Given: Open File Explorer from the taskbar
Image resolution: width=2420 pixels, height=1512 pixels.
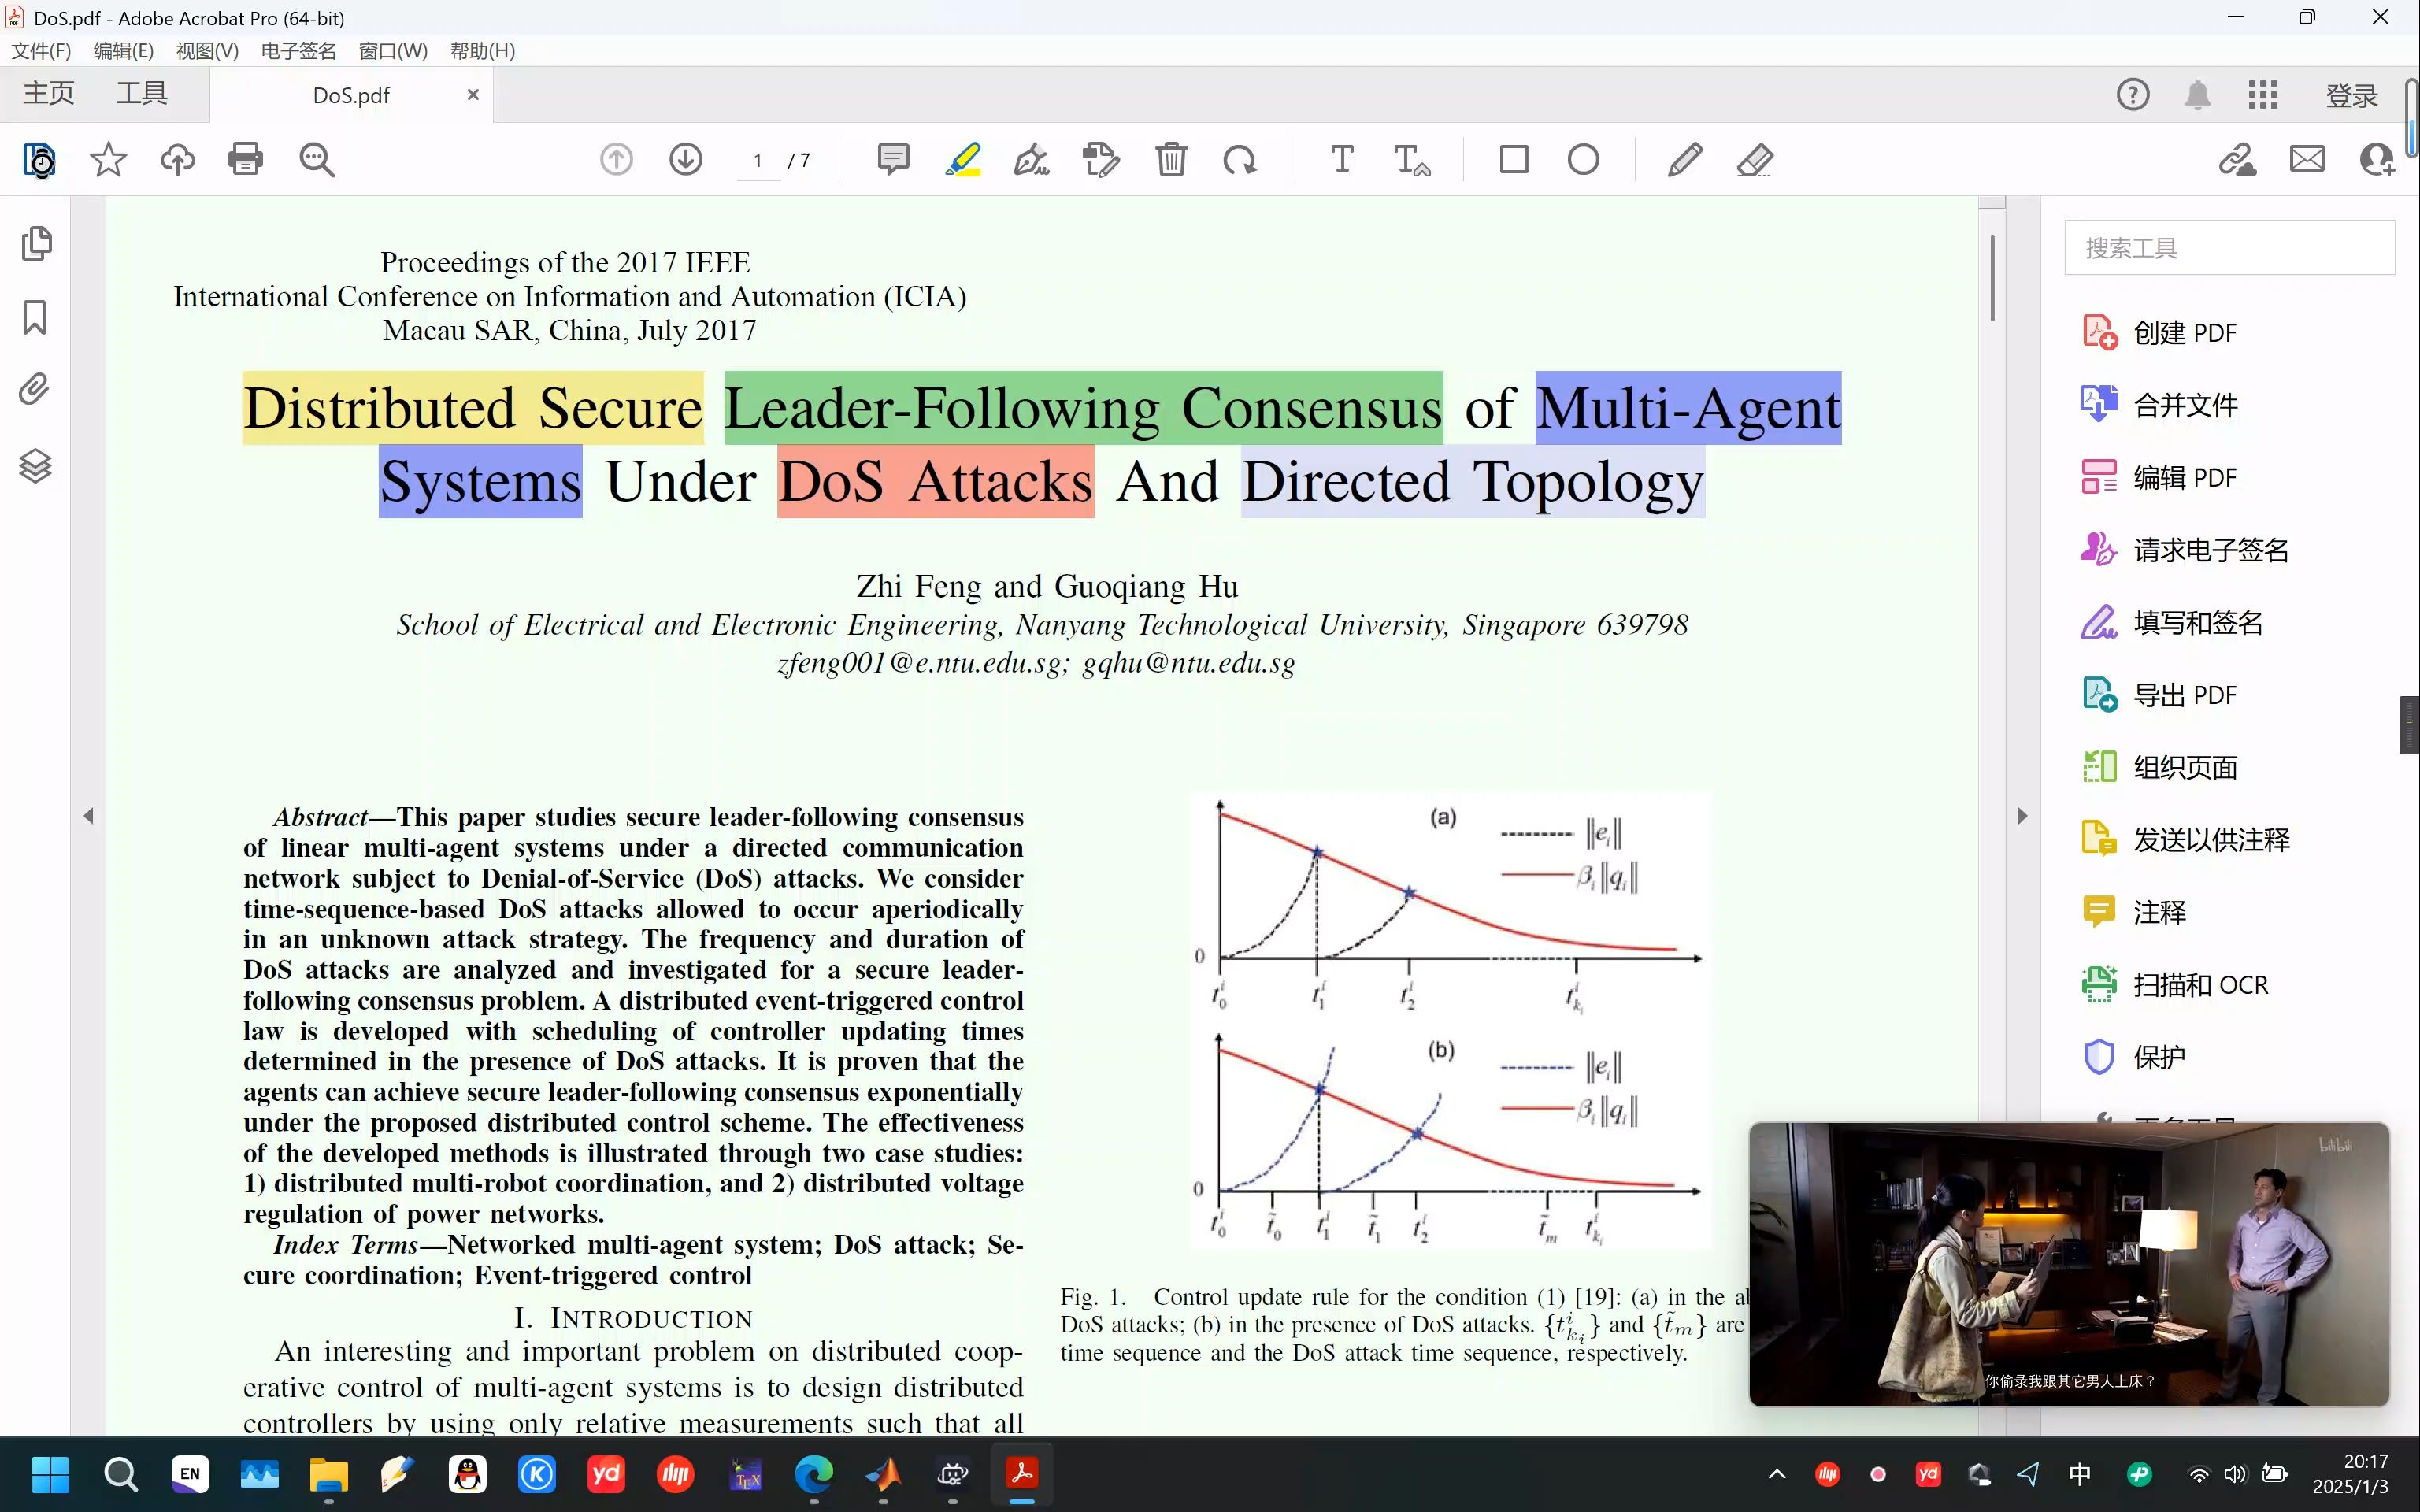Looking at the screenshot, I should point(328,1474).
